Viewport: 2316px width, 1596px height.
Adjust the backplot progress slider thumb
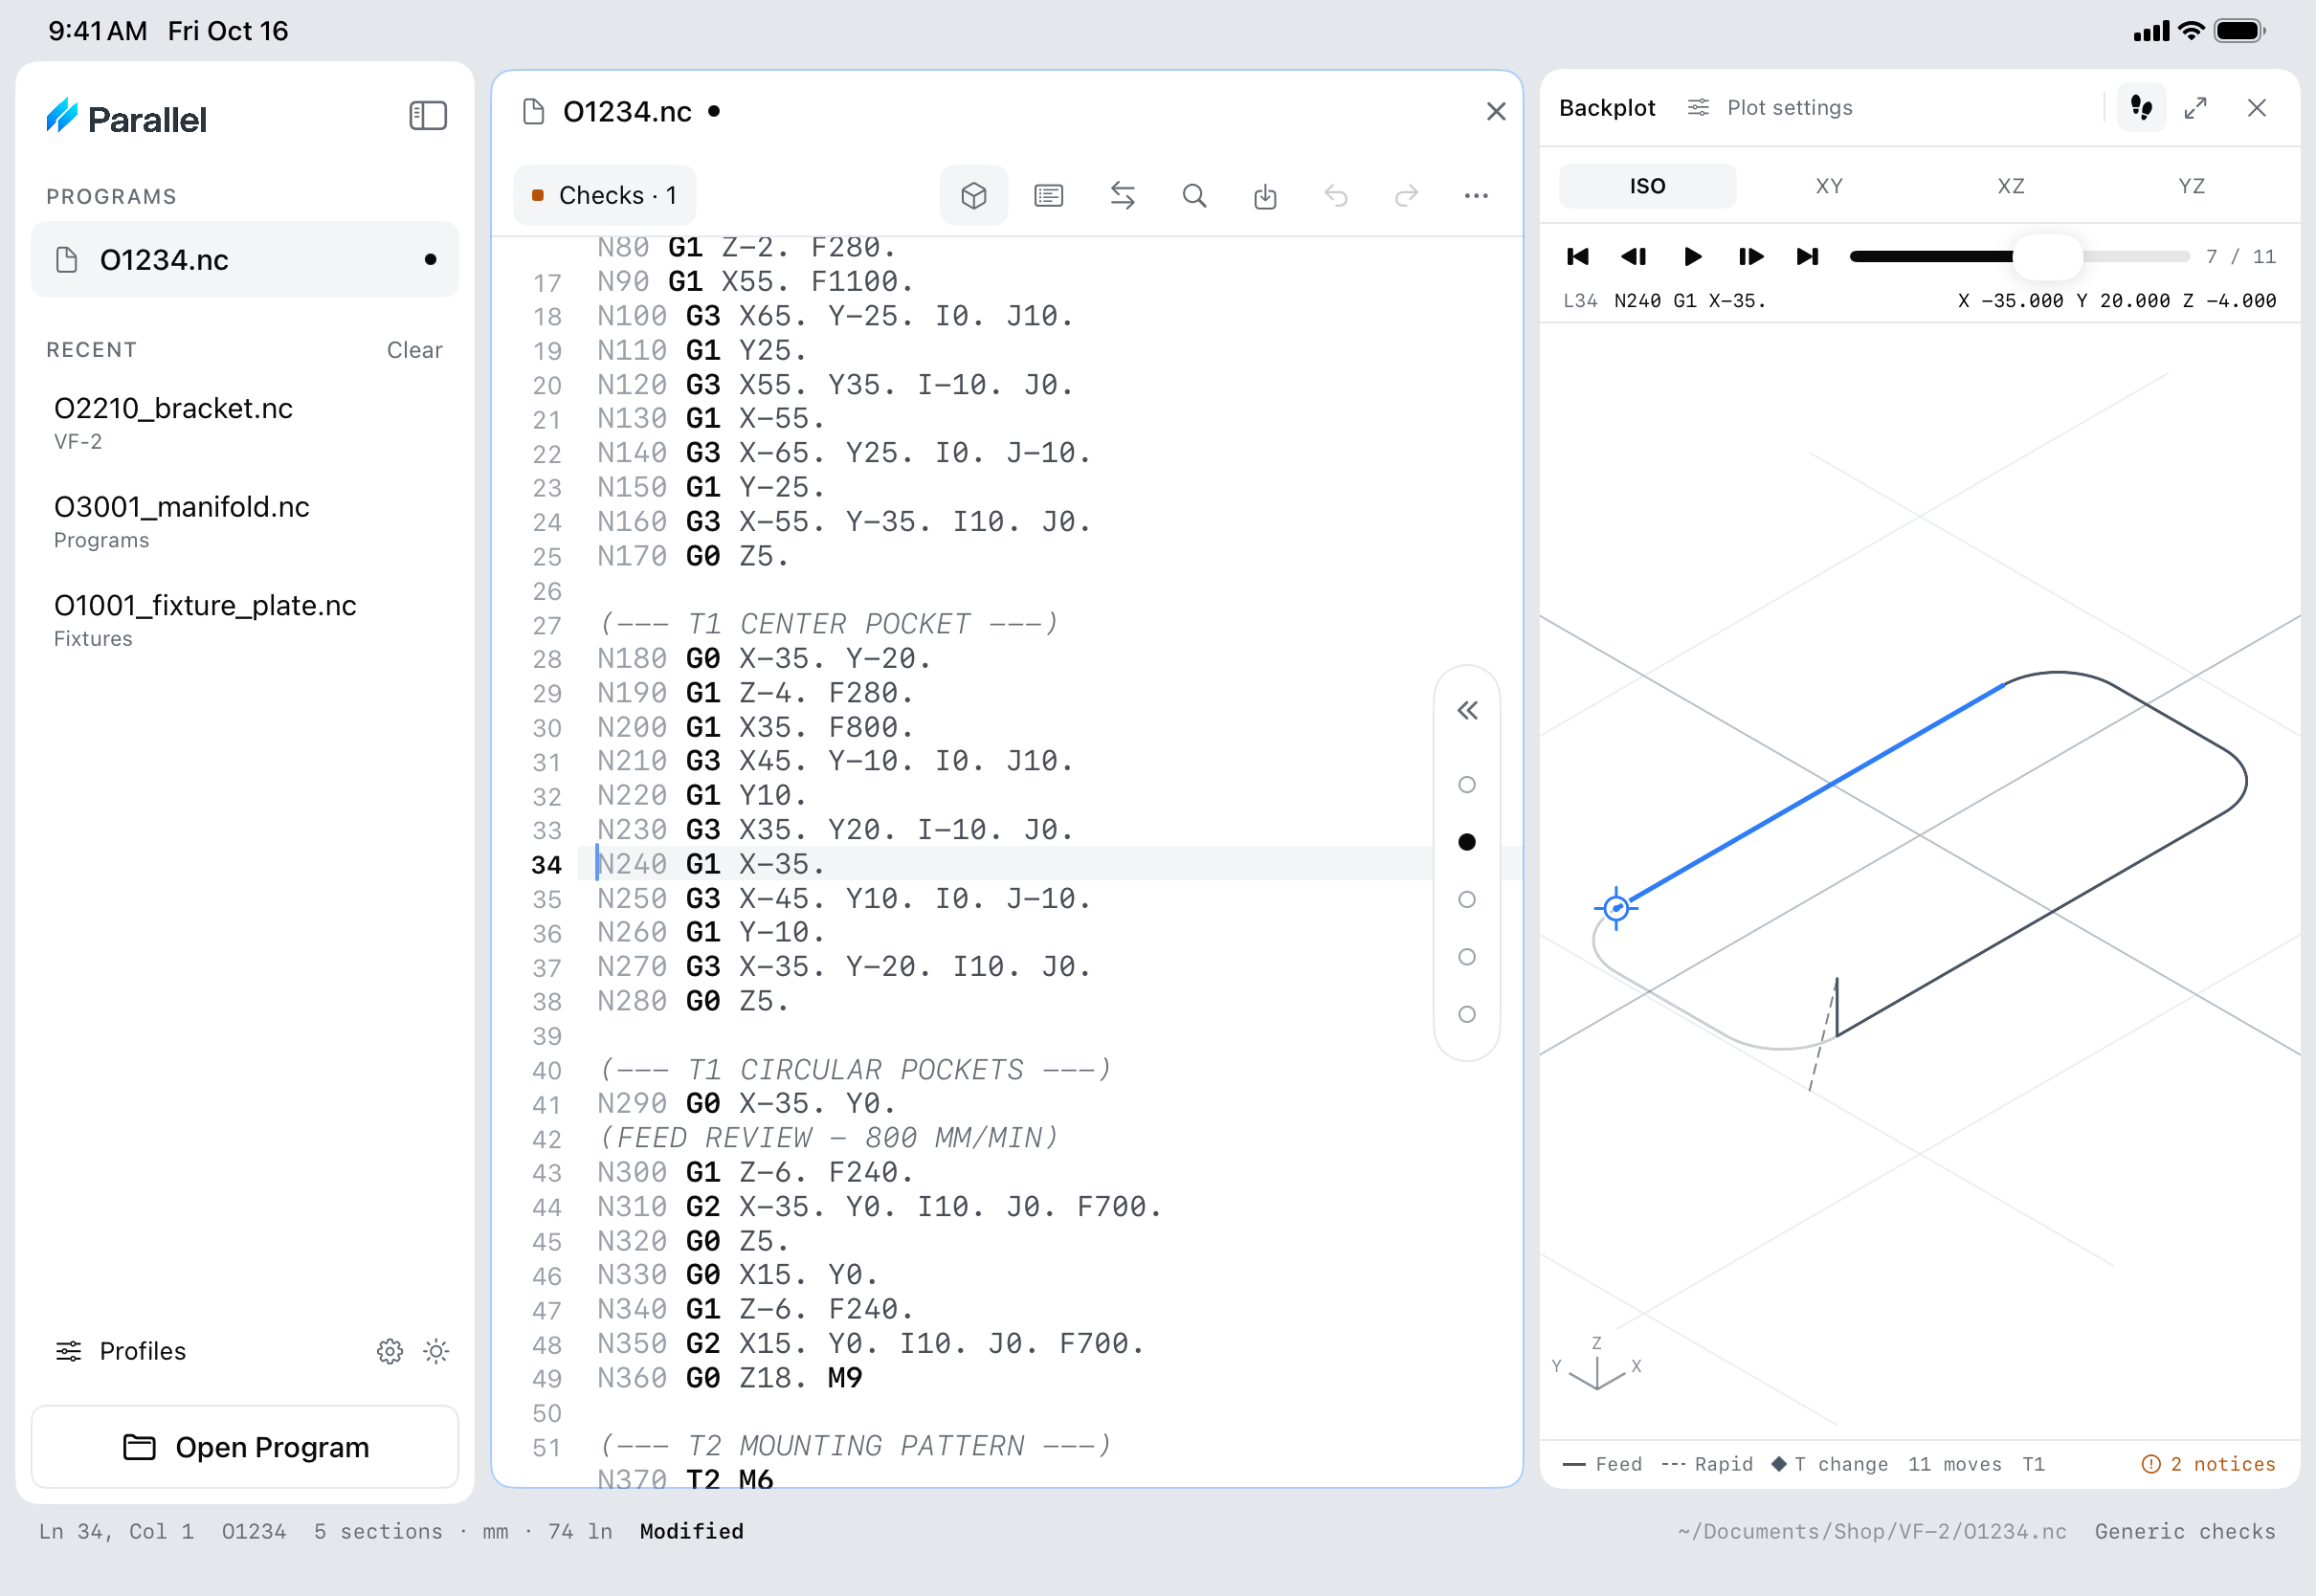click(x=2047, y=257)
